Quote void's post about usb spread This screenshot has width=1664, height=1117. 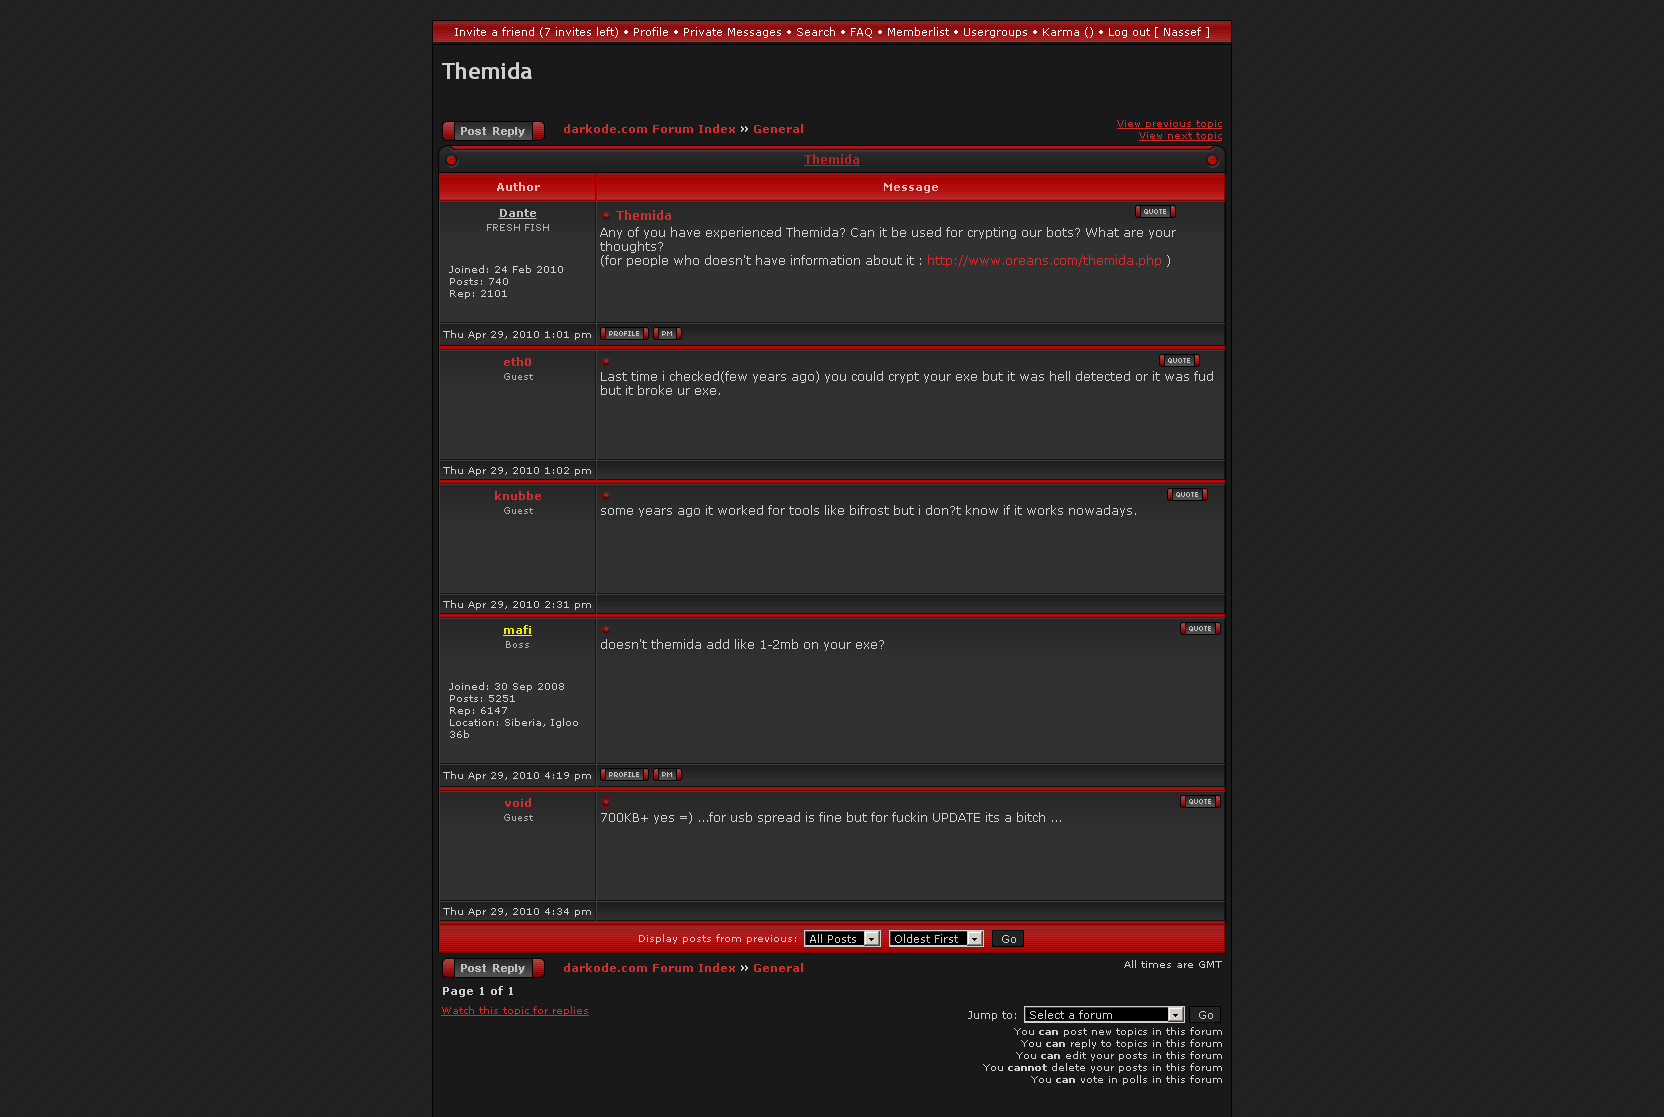click(1200, 802)
